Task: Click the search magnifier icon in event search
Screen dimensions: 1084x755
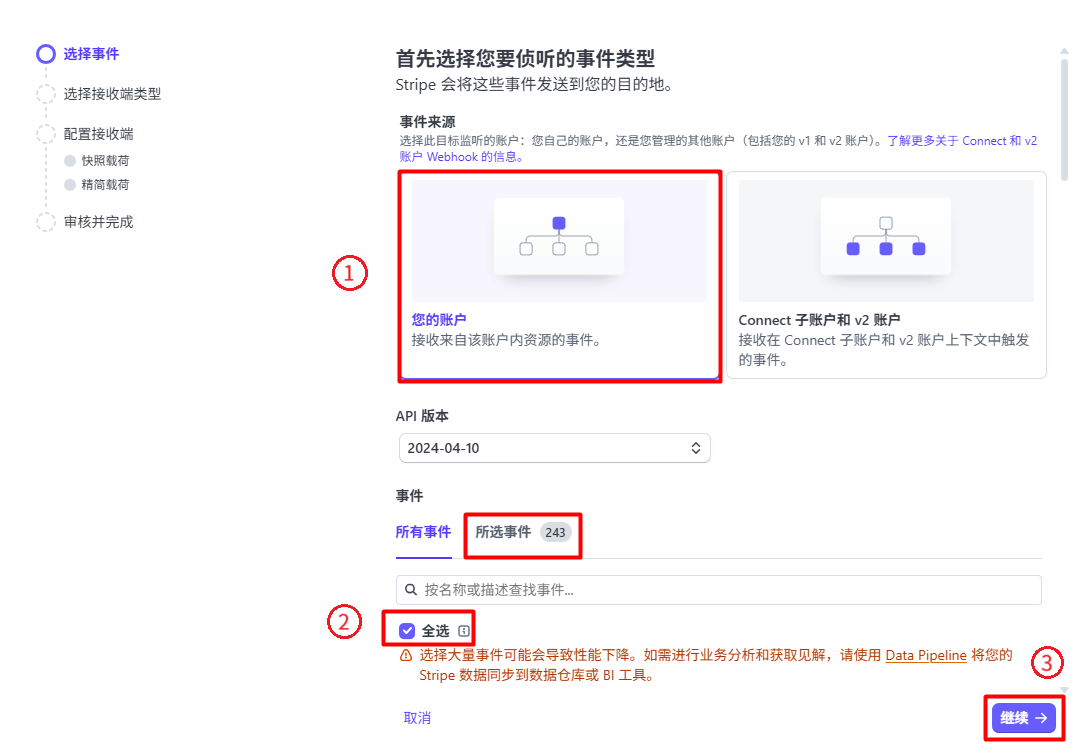Action: click(410, 590)
